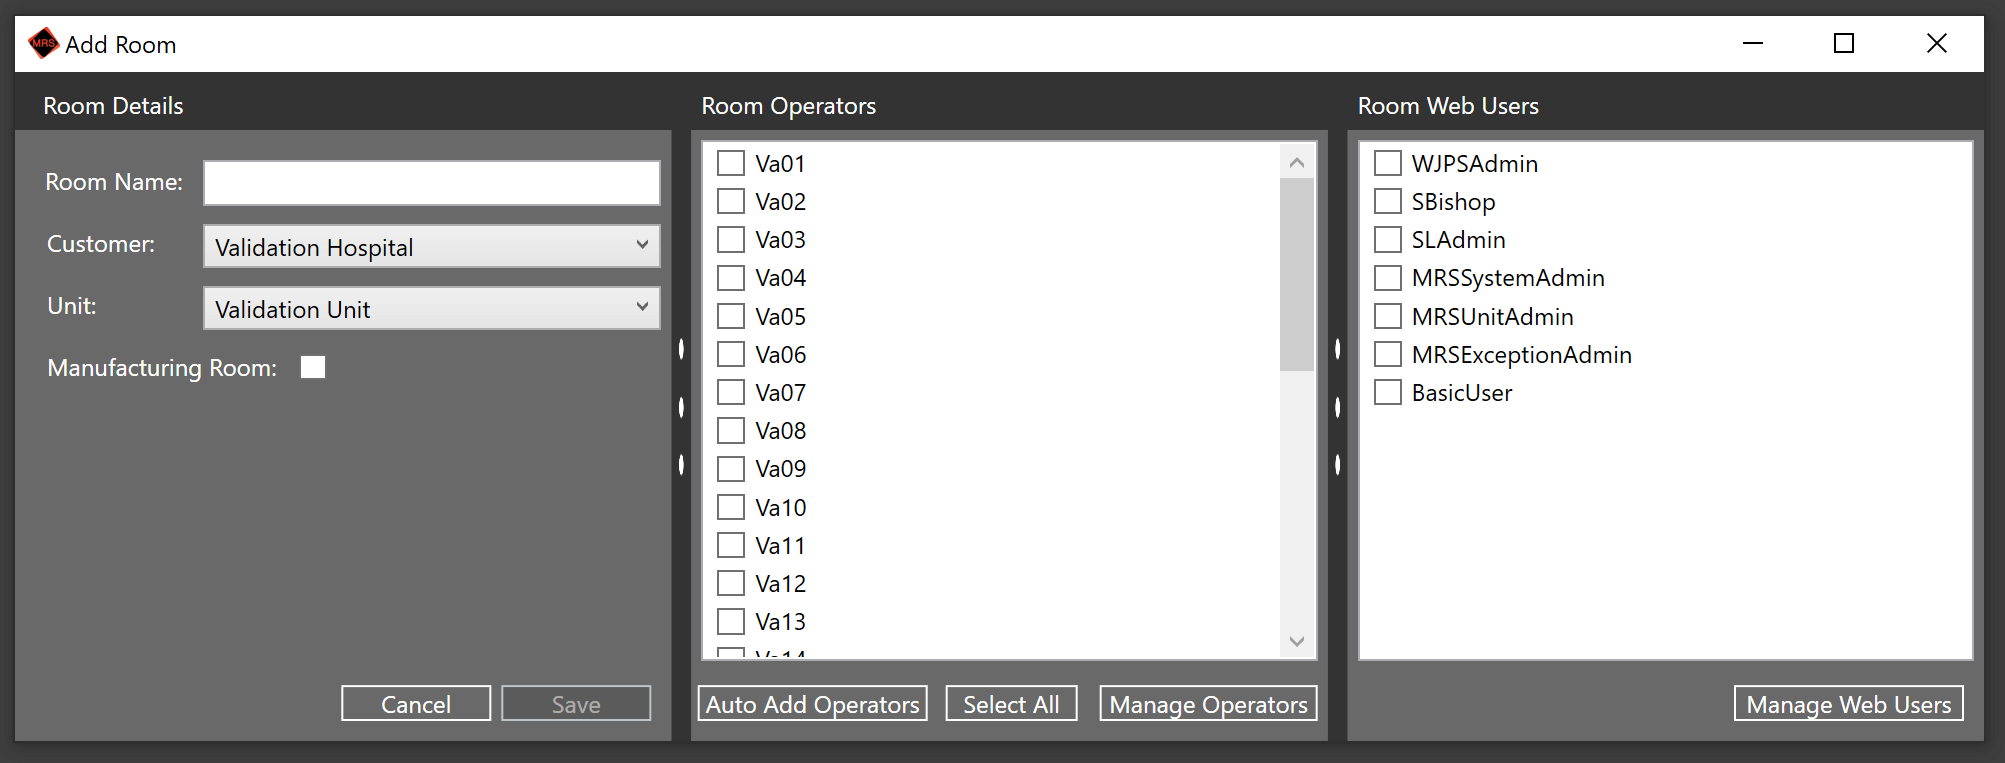Enable the MRSUnitAdmin web user checkbox
This screenshot has width=2005, height=763.
pos(1388,316)
